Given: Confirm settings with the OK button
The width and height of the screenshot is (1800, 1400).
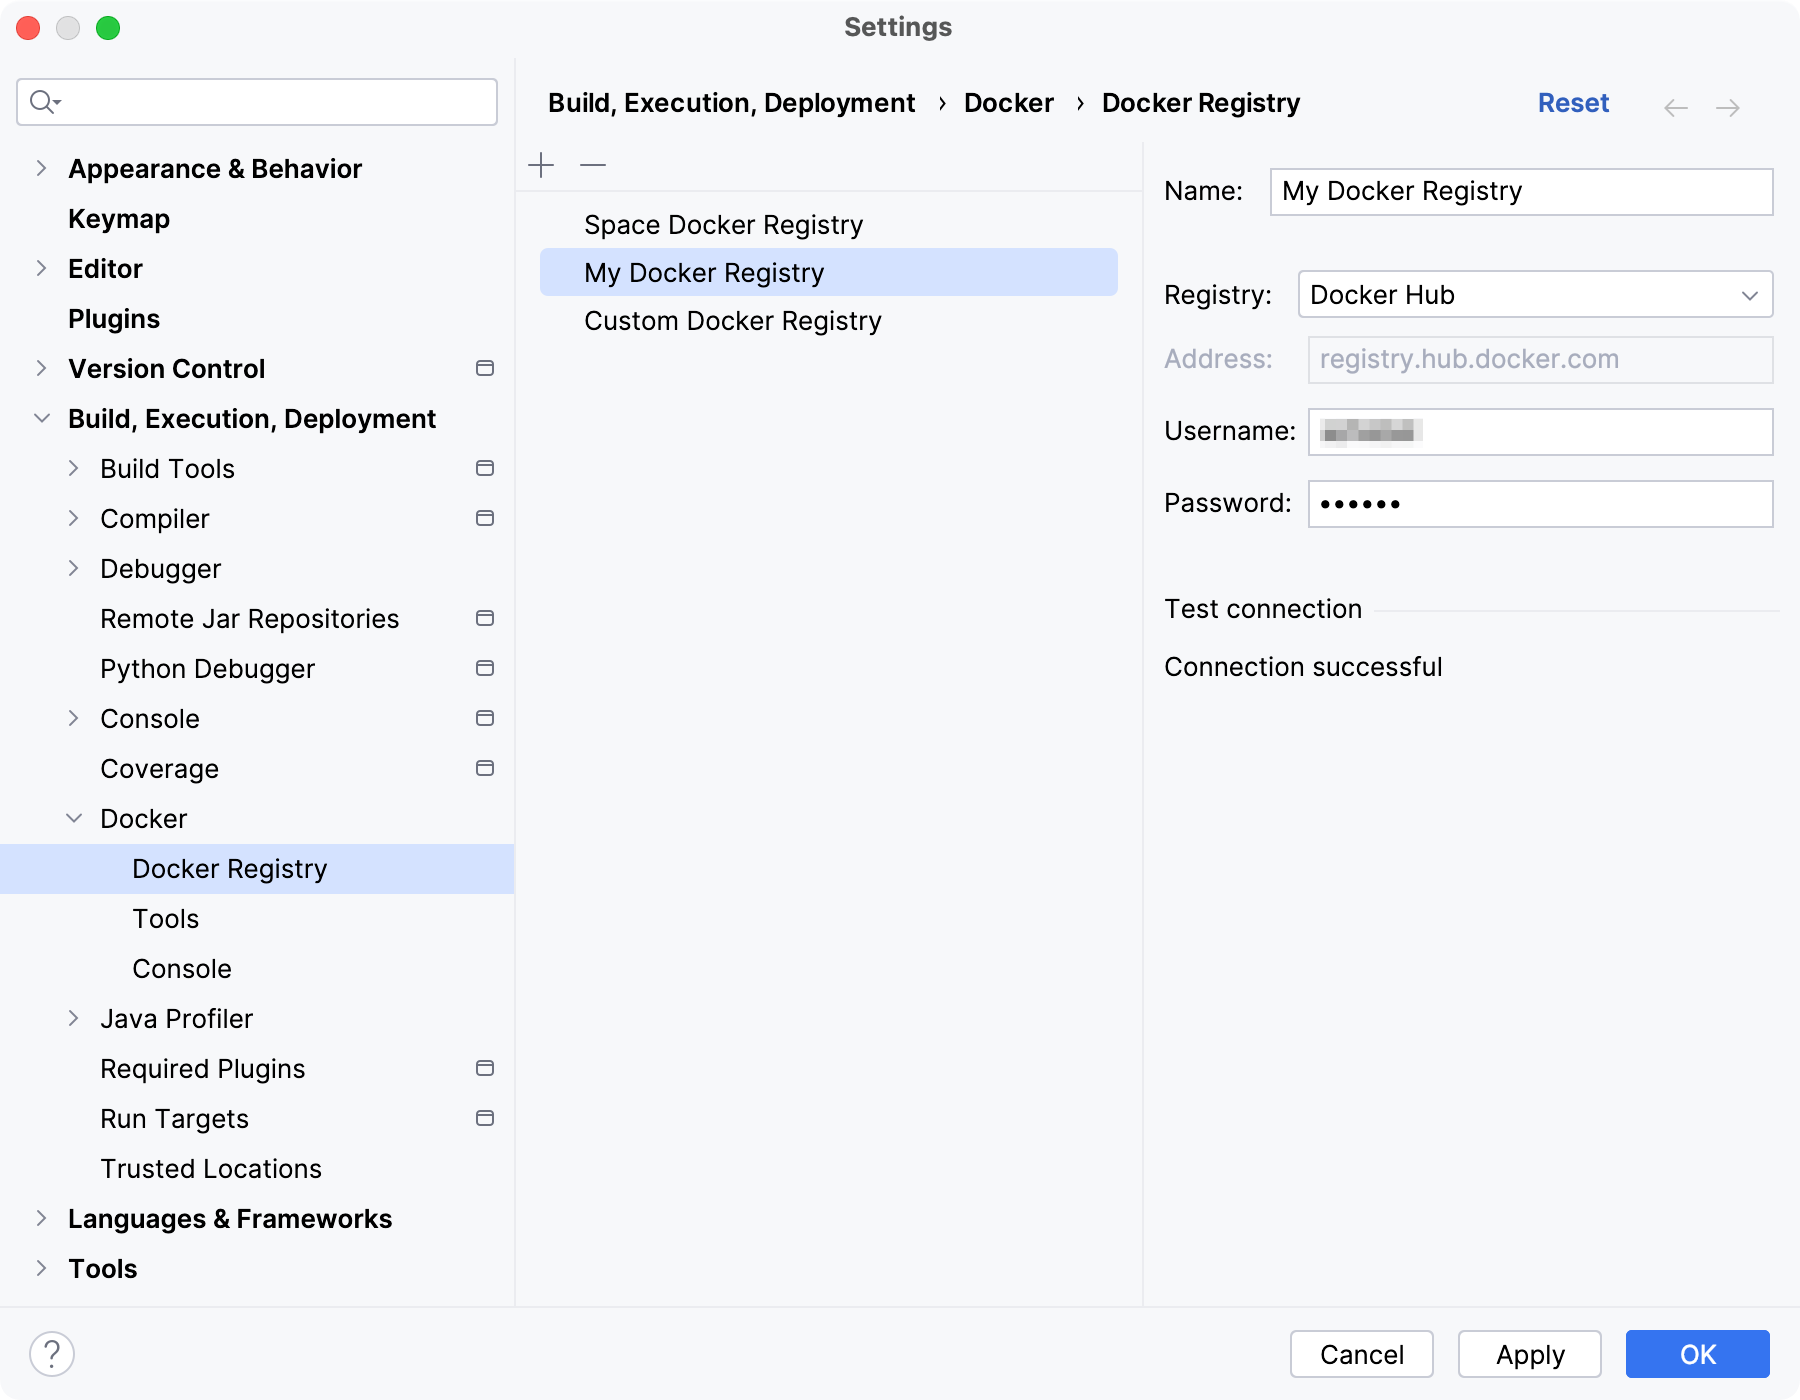Looking at the screenshot, I should click(1697, 1354).
